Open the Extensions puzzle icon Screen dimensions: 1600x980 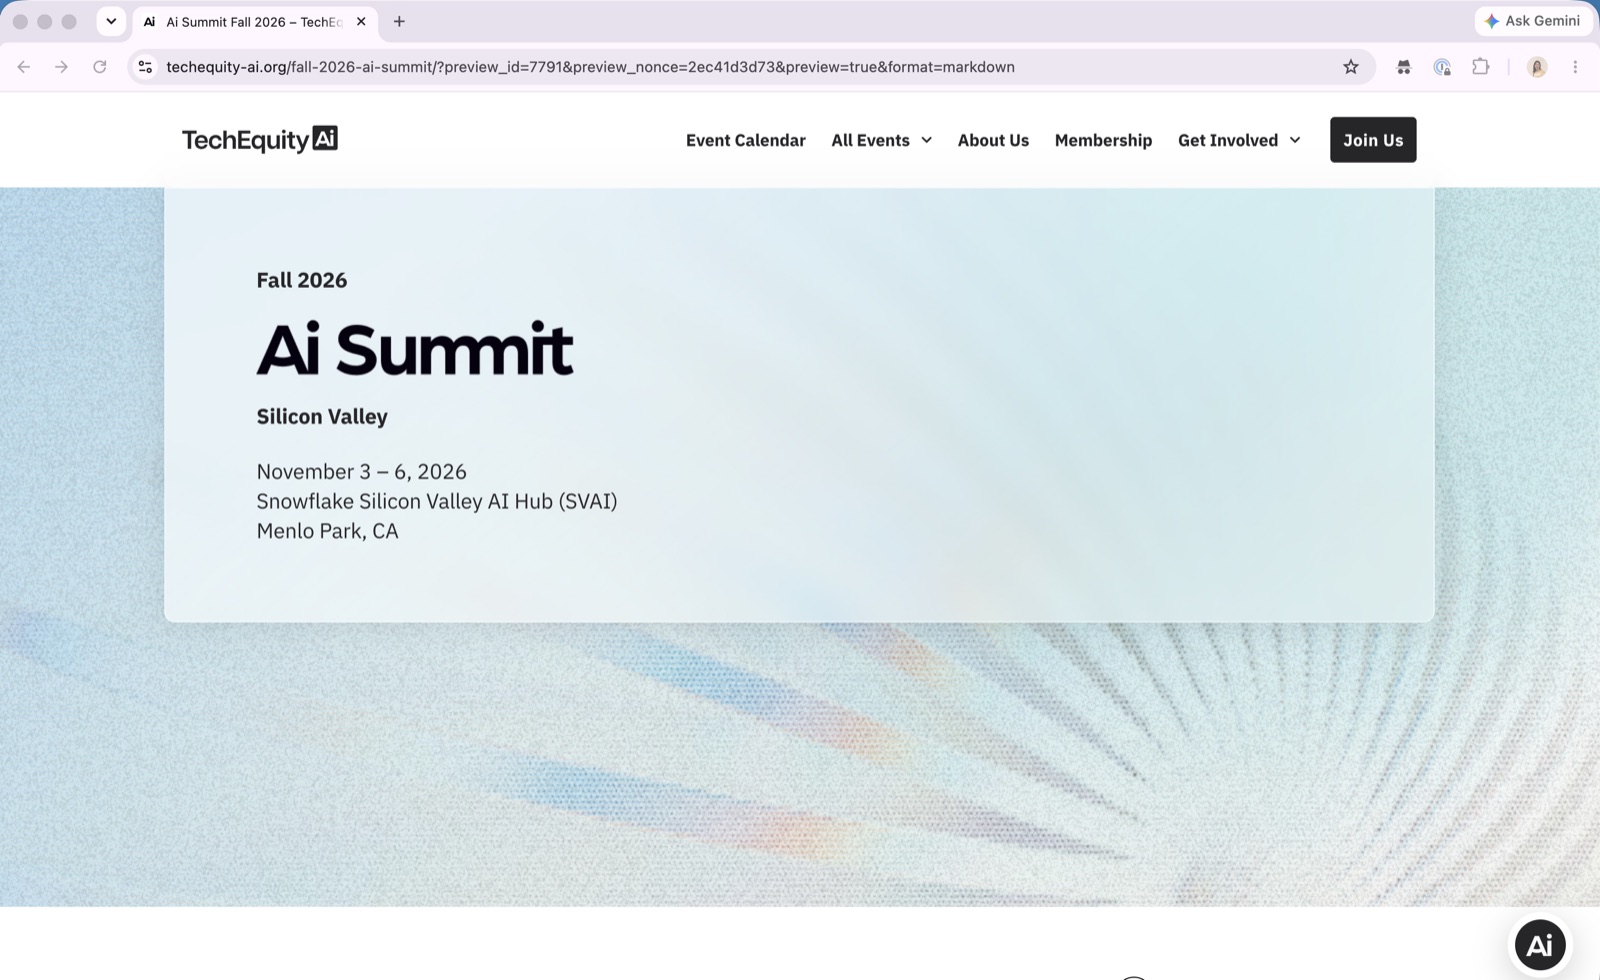pos(1481,67)
